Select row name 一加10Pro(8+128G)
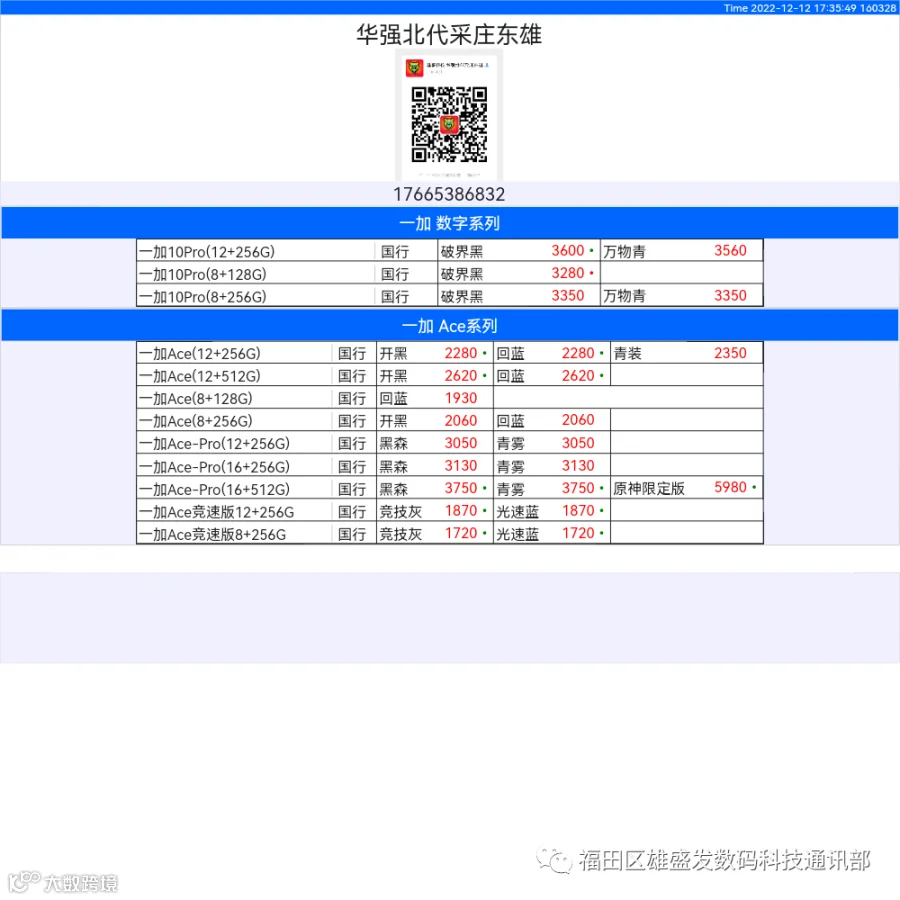The height and width of the screenshot is (900, 900). click(203, 274)
